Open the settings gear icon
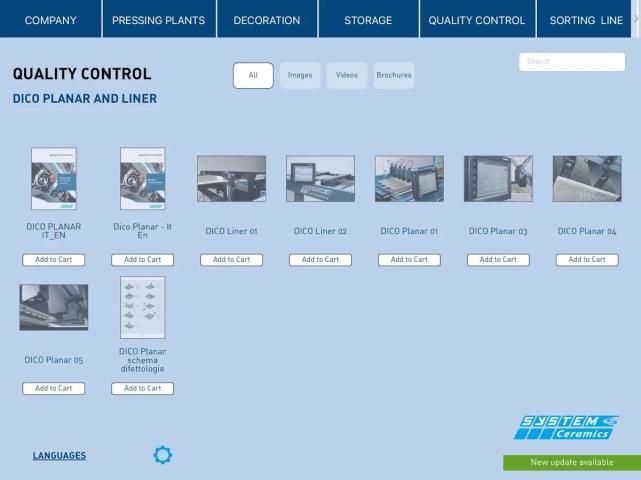641x480 pixels. coord(163,455)
